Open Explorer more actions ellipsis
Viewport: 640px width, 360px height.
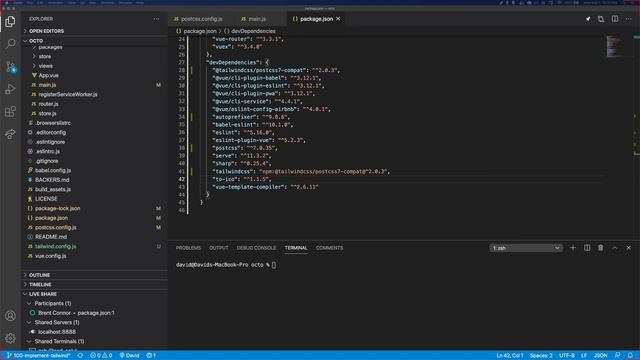pos(156,19)
